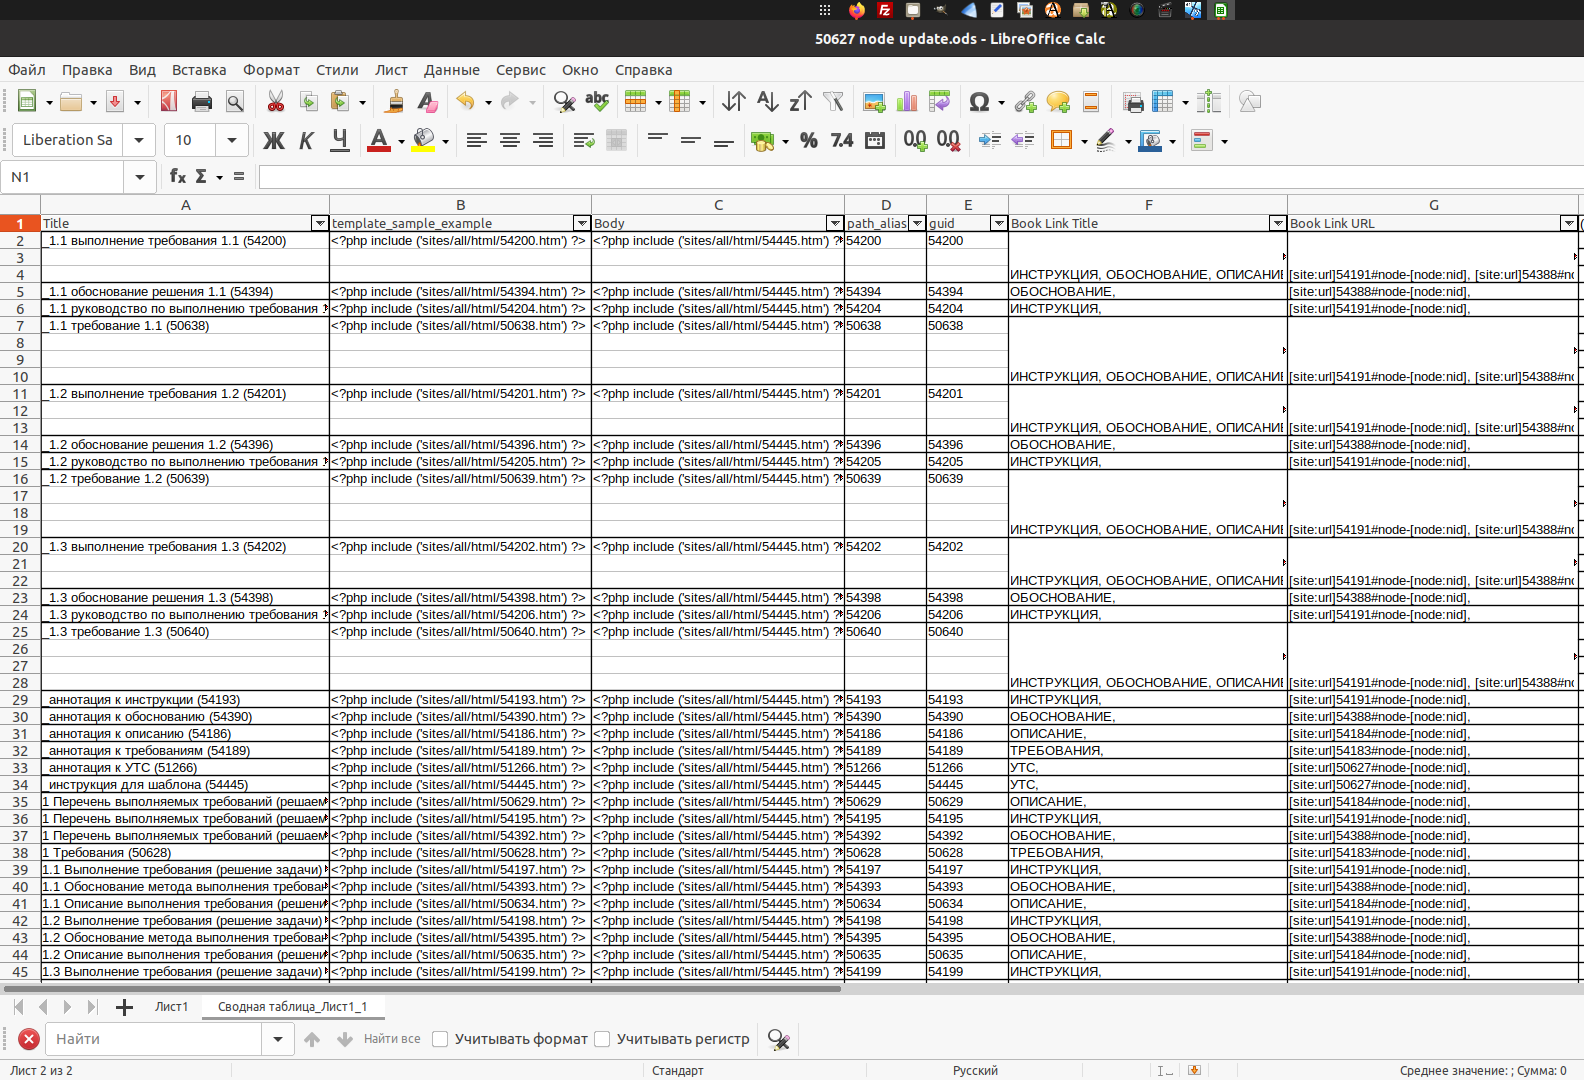Click the Sum sigma icon
The width and height of the screenshot is (1584, 1080).
(x=201, y=176)
